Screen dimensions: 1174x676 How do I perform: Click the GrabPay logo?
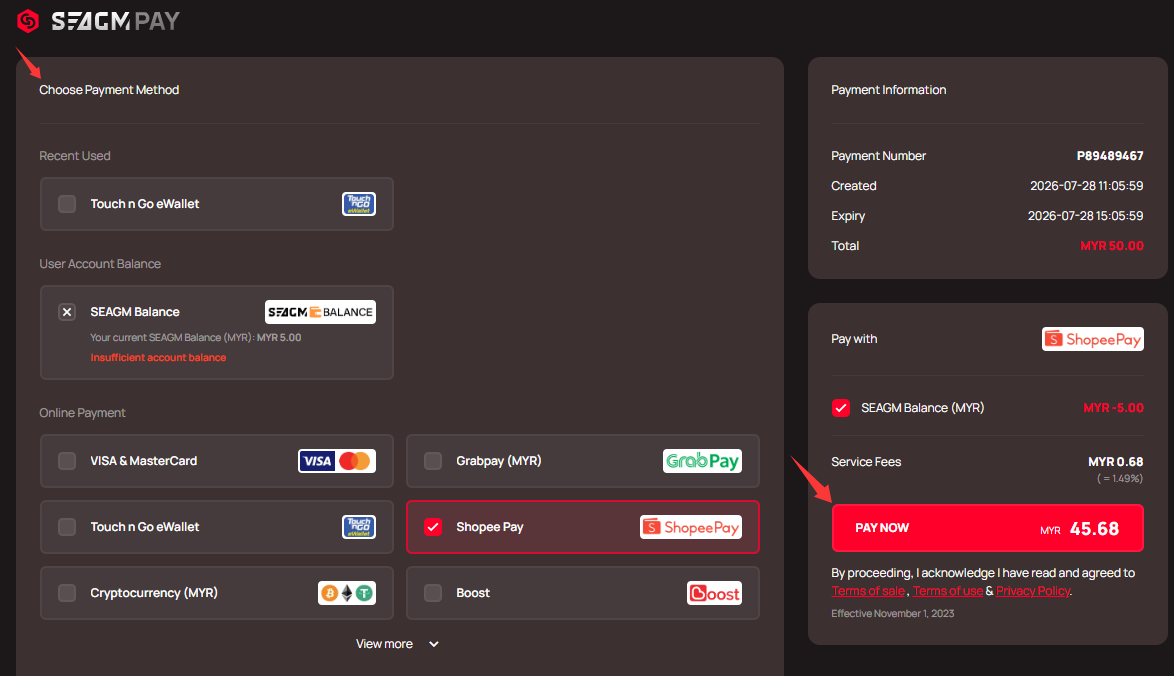(x=702, y=461)
